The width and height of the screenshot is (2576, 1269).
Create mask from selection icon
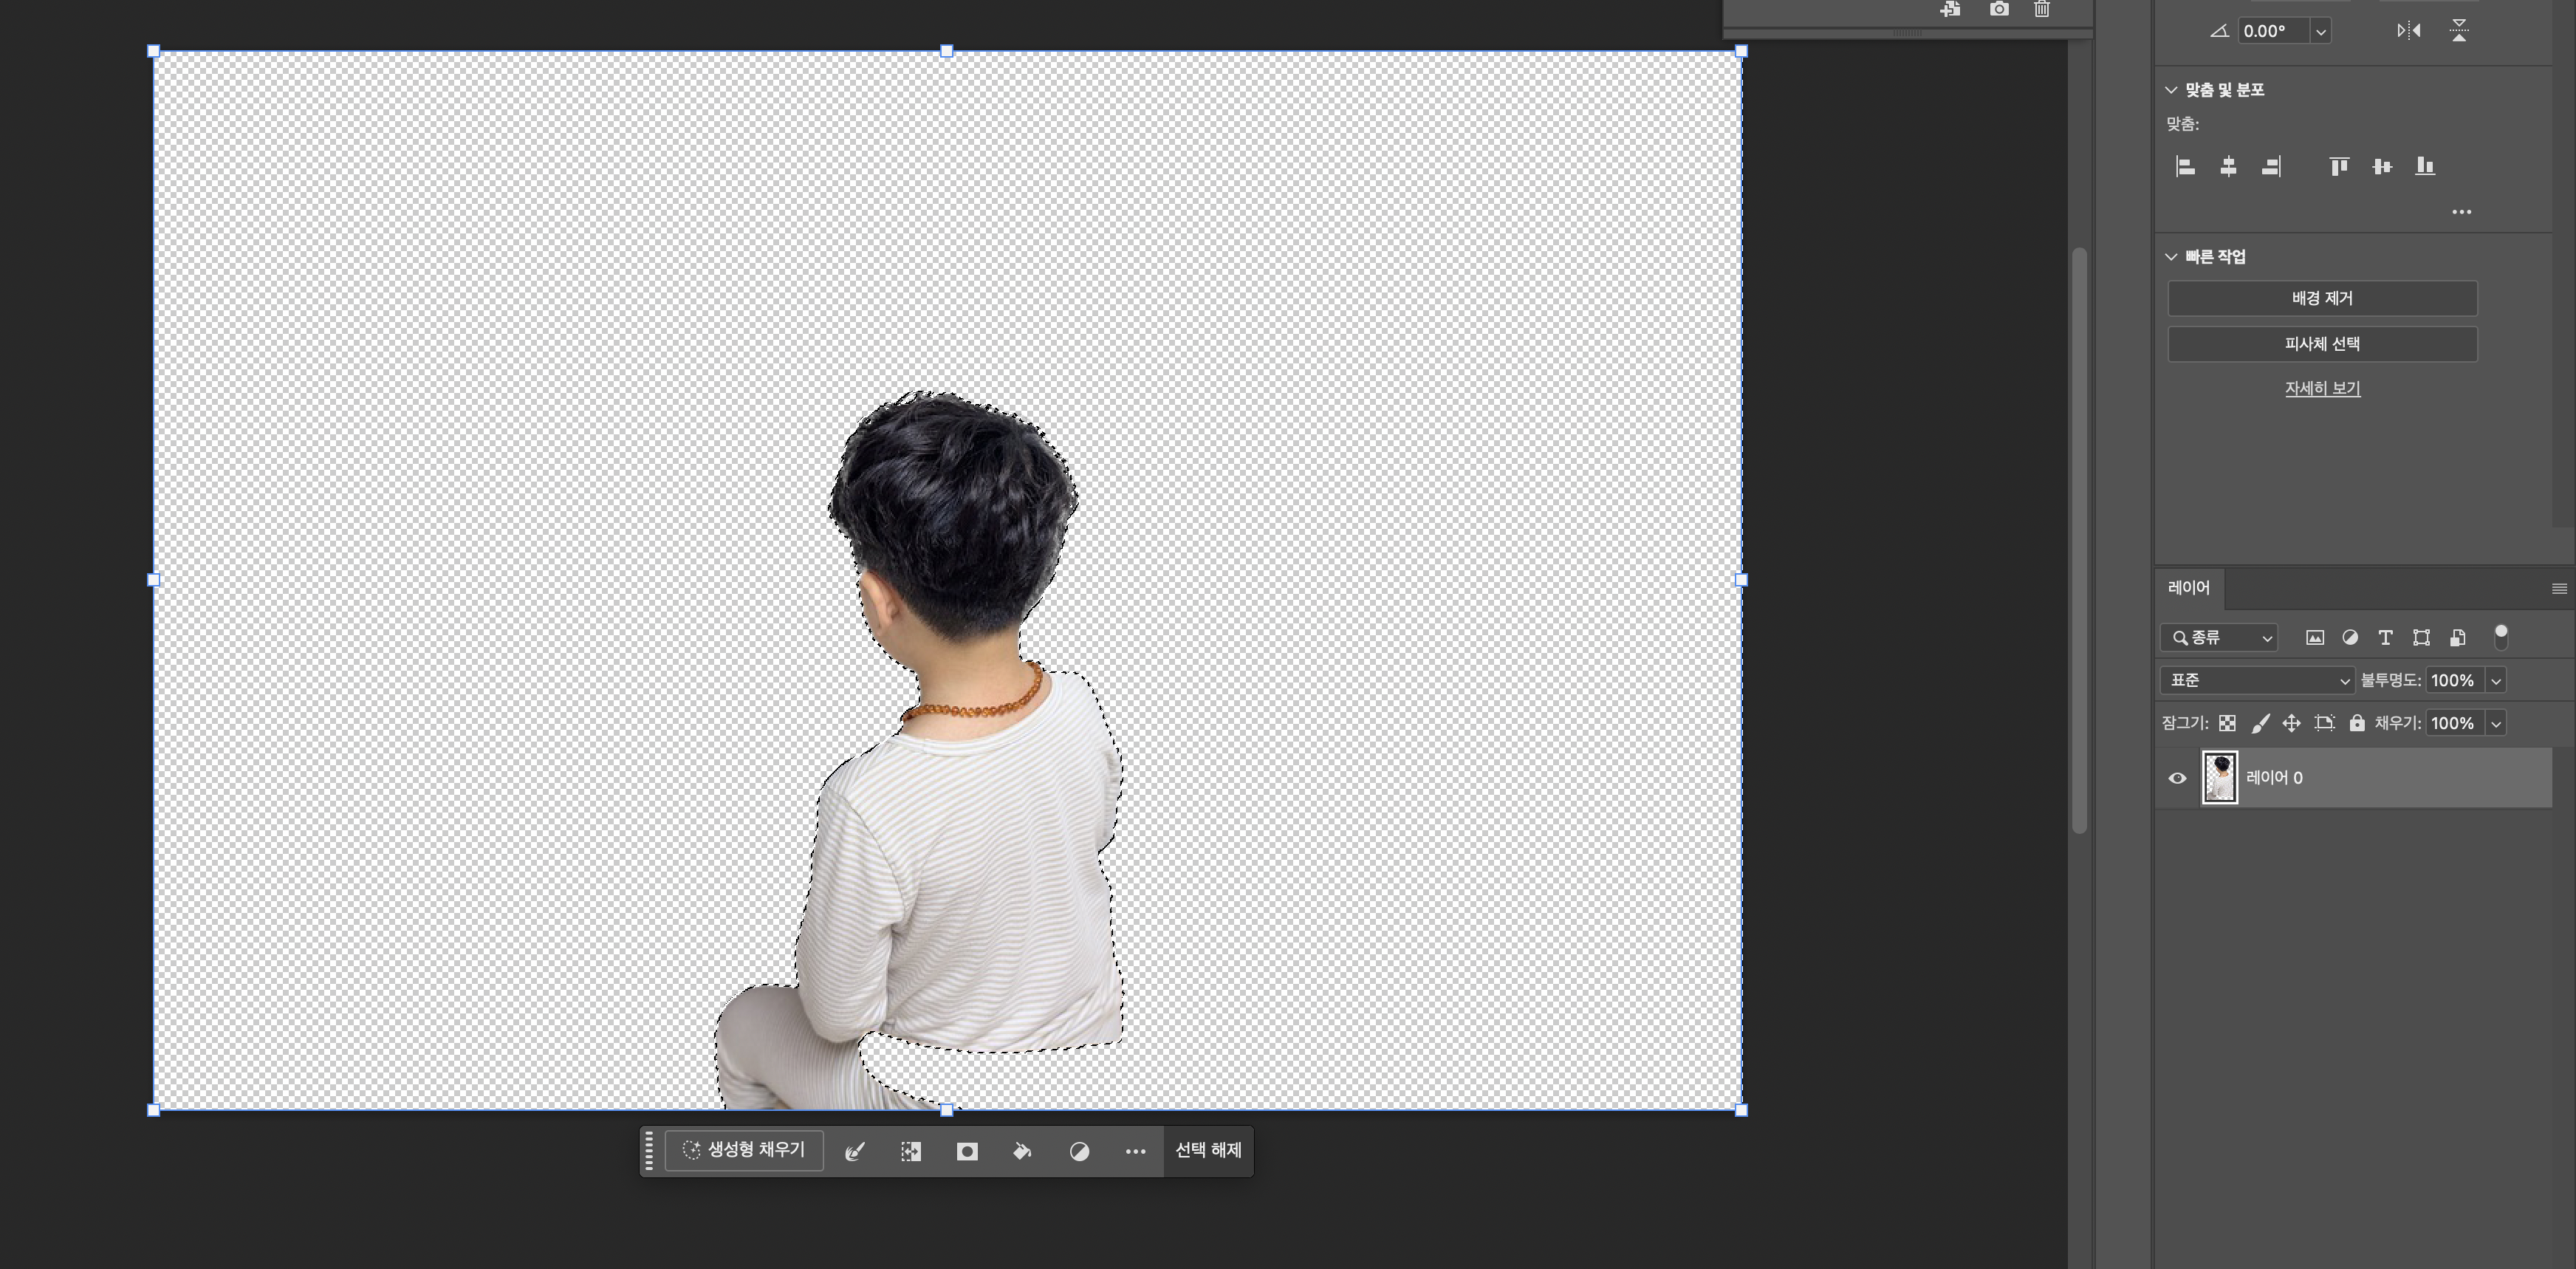pyautogui.click(x=966, y=1151)
